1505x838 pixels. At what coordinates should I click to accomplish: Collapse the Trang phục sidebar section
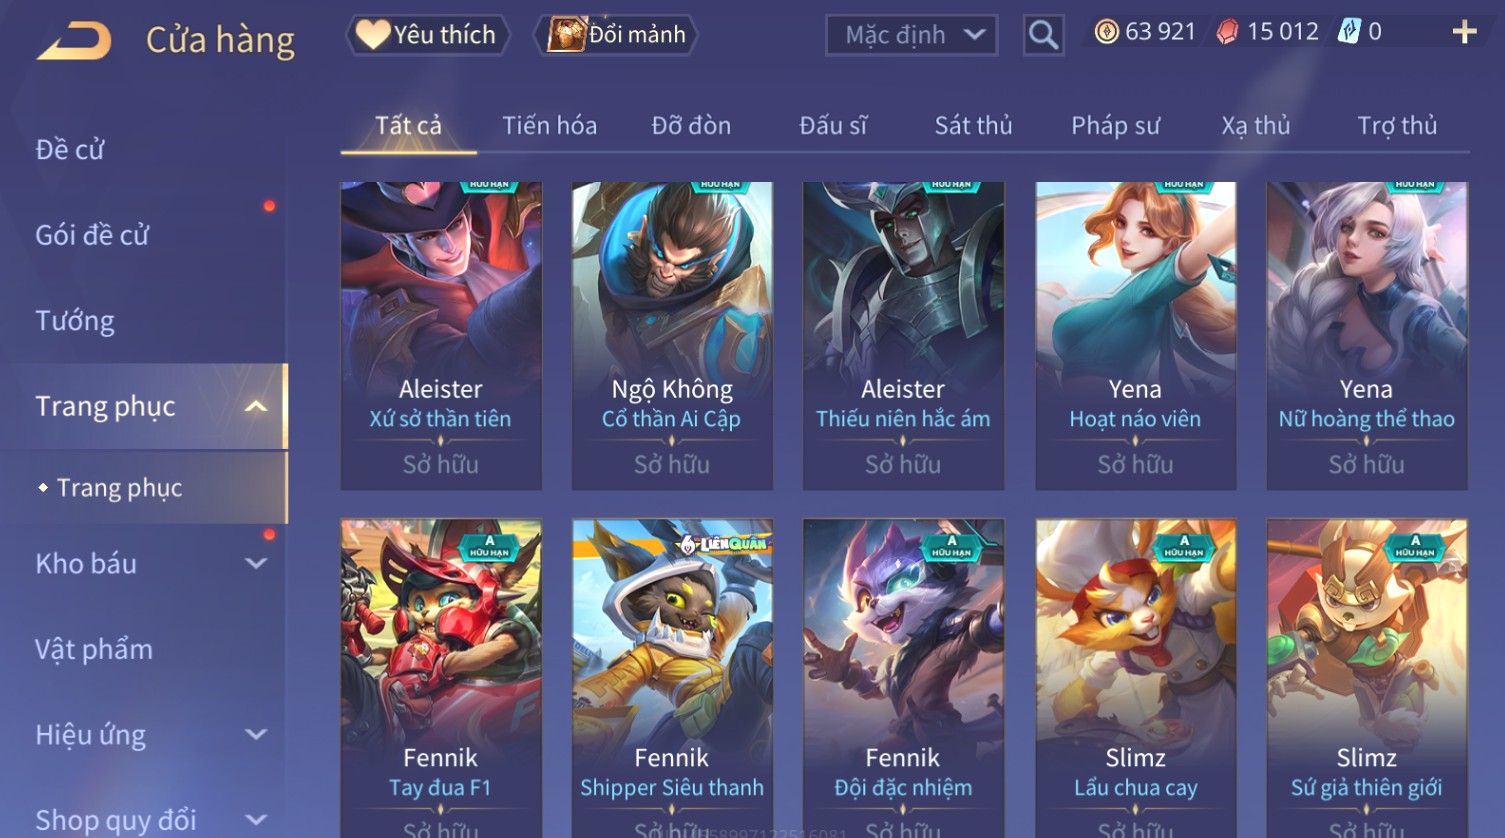[x=256, y=406]
